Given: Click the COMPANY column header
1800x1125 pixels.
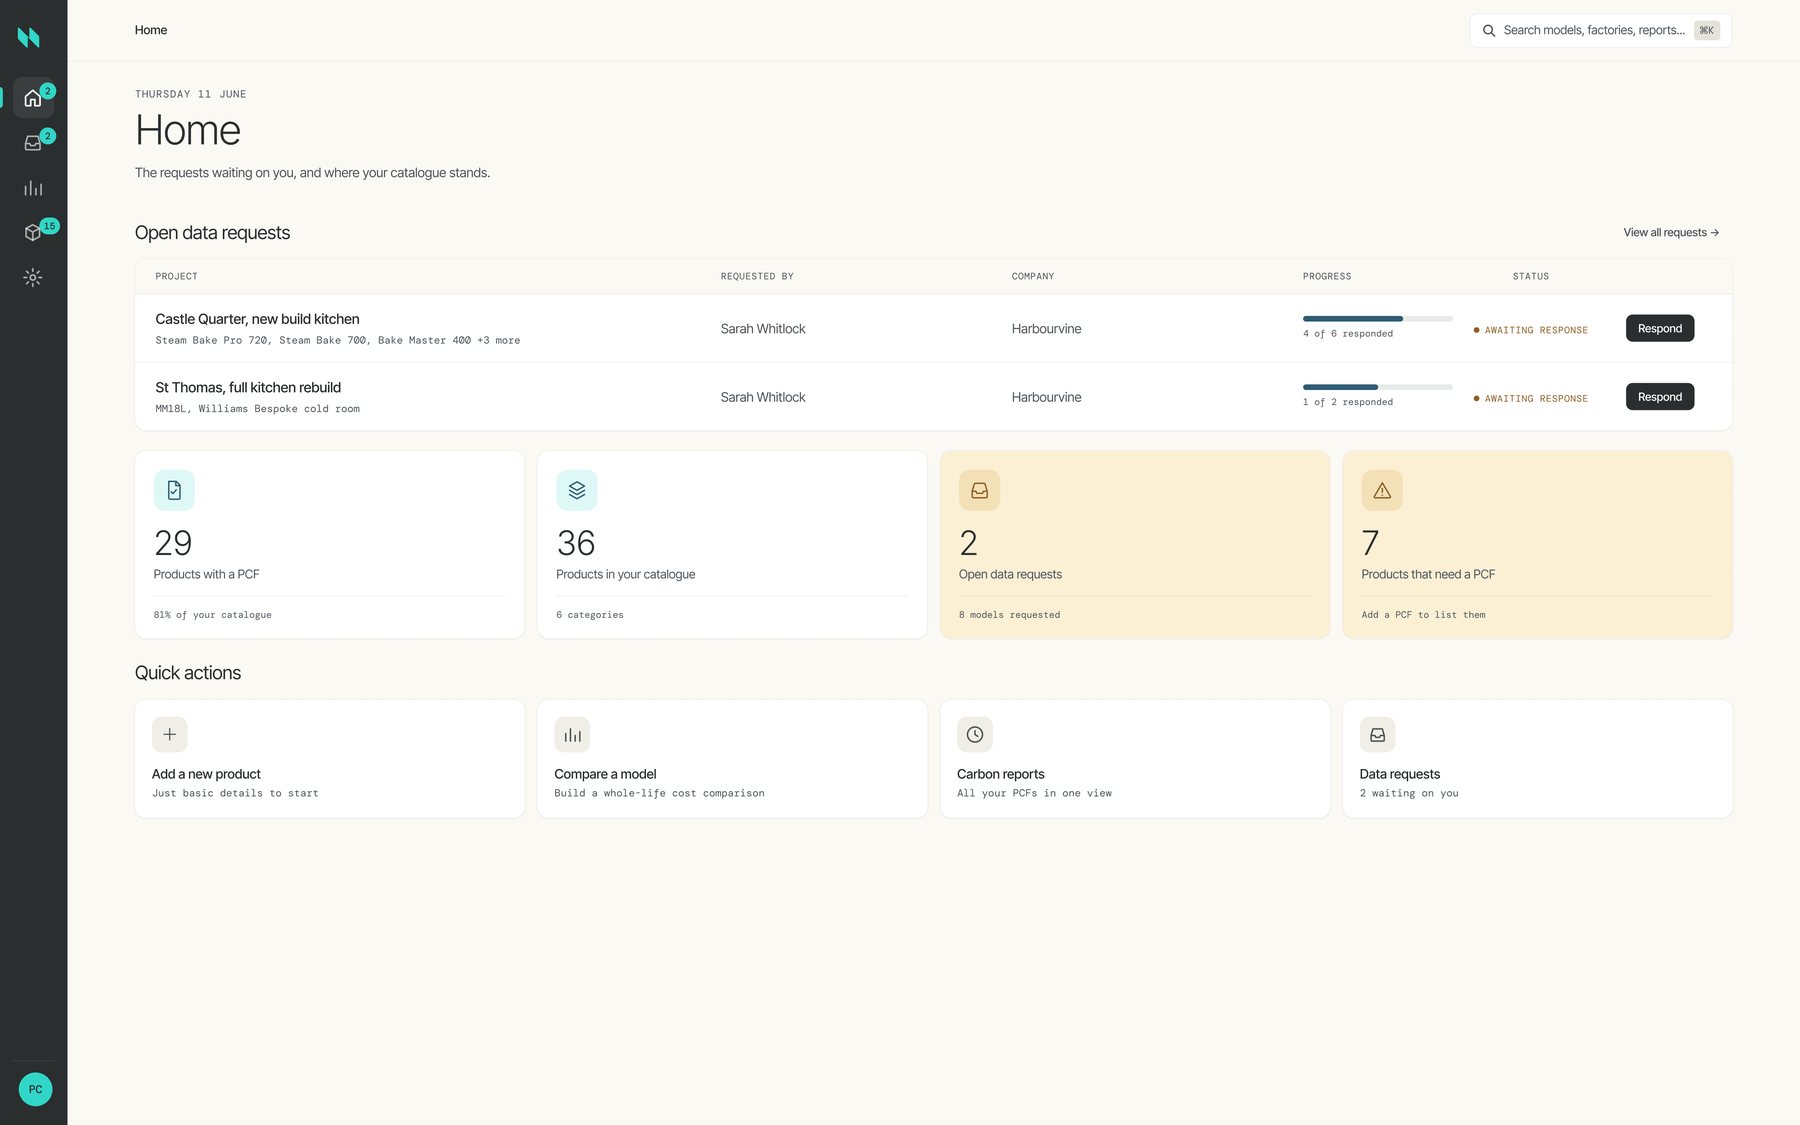Looking at the screenshot, I should coord(1032,276).
